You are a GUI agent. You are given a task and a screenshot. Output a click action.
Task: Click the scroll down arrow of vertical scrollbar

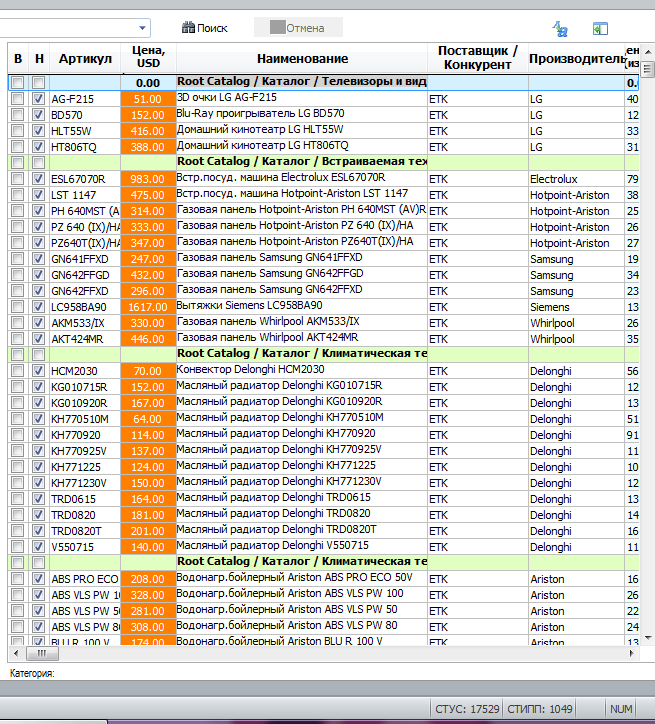click(648, 638)
